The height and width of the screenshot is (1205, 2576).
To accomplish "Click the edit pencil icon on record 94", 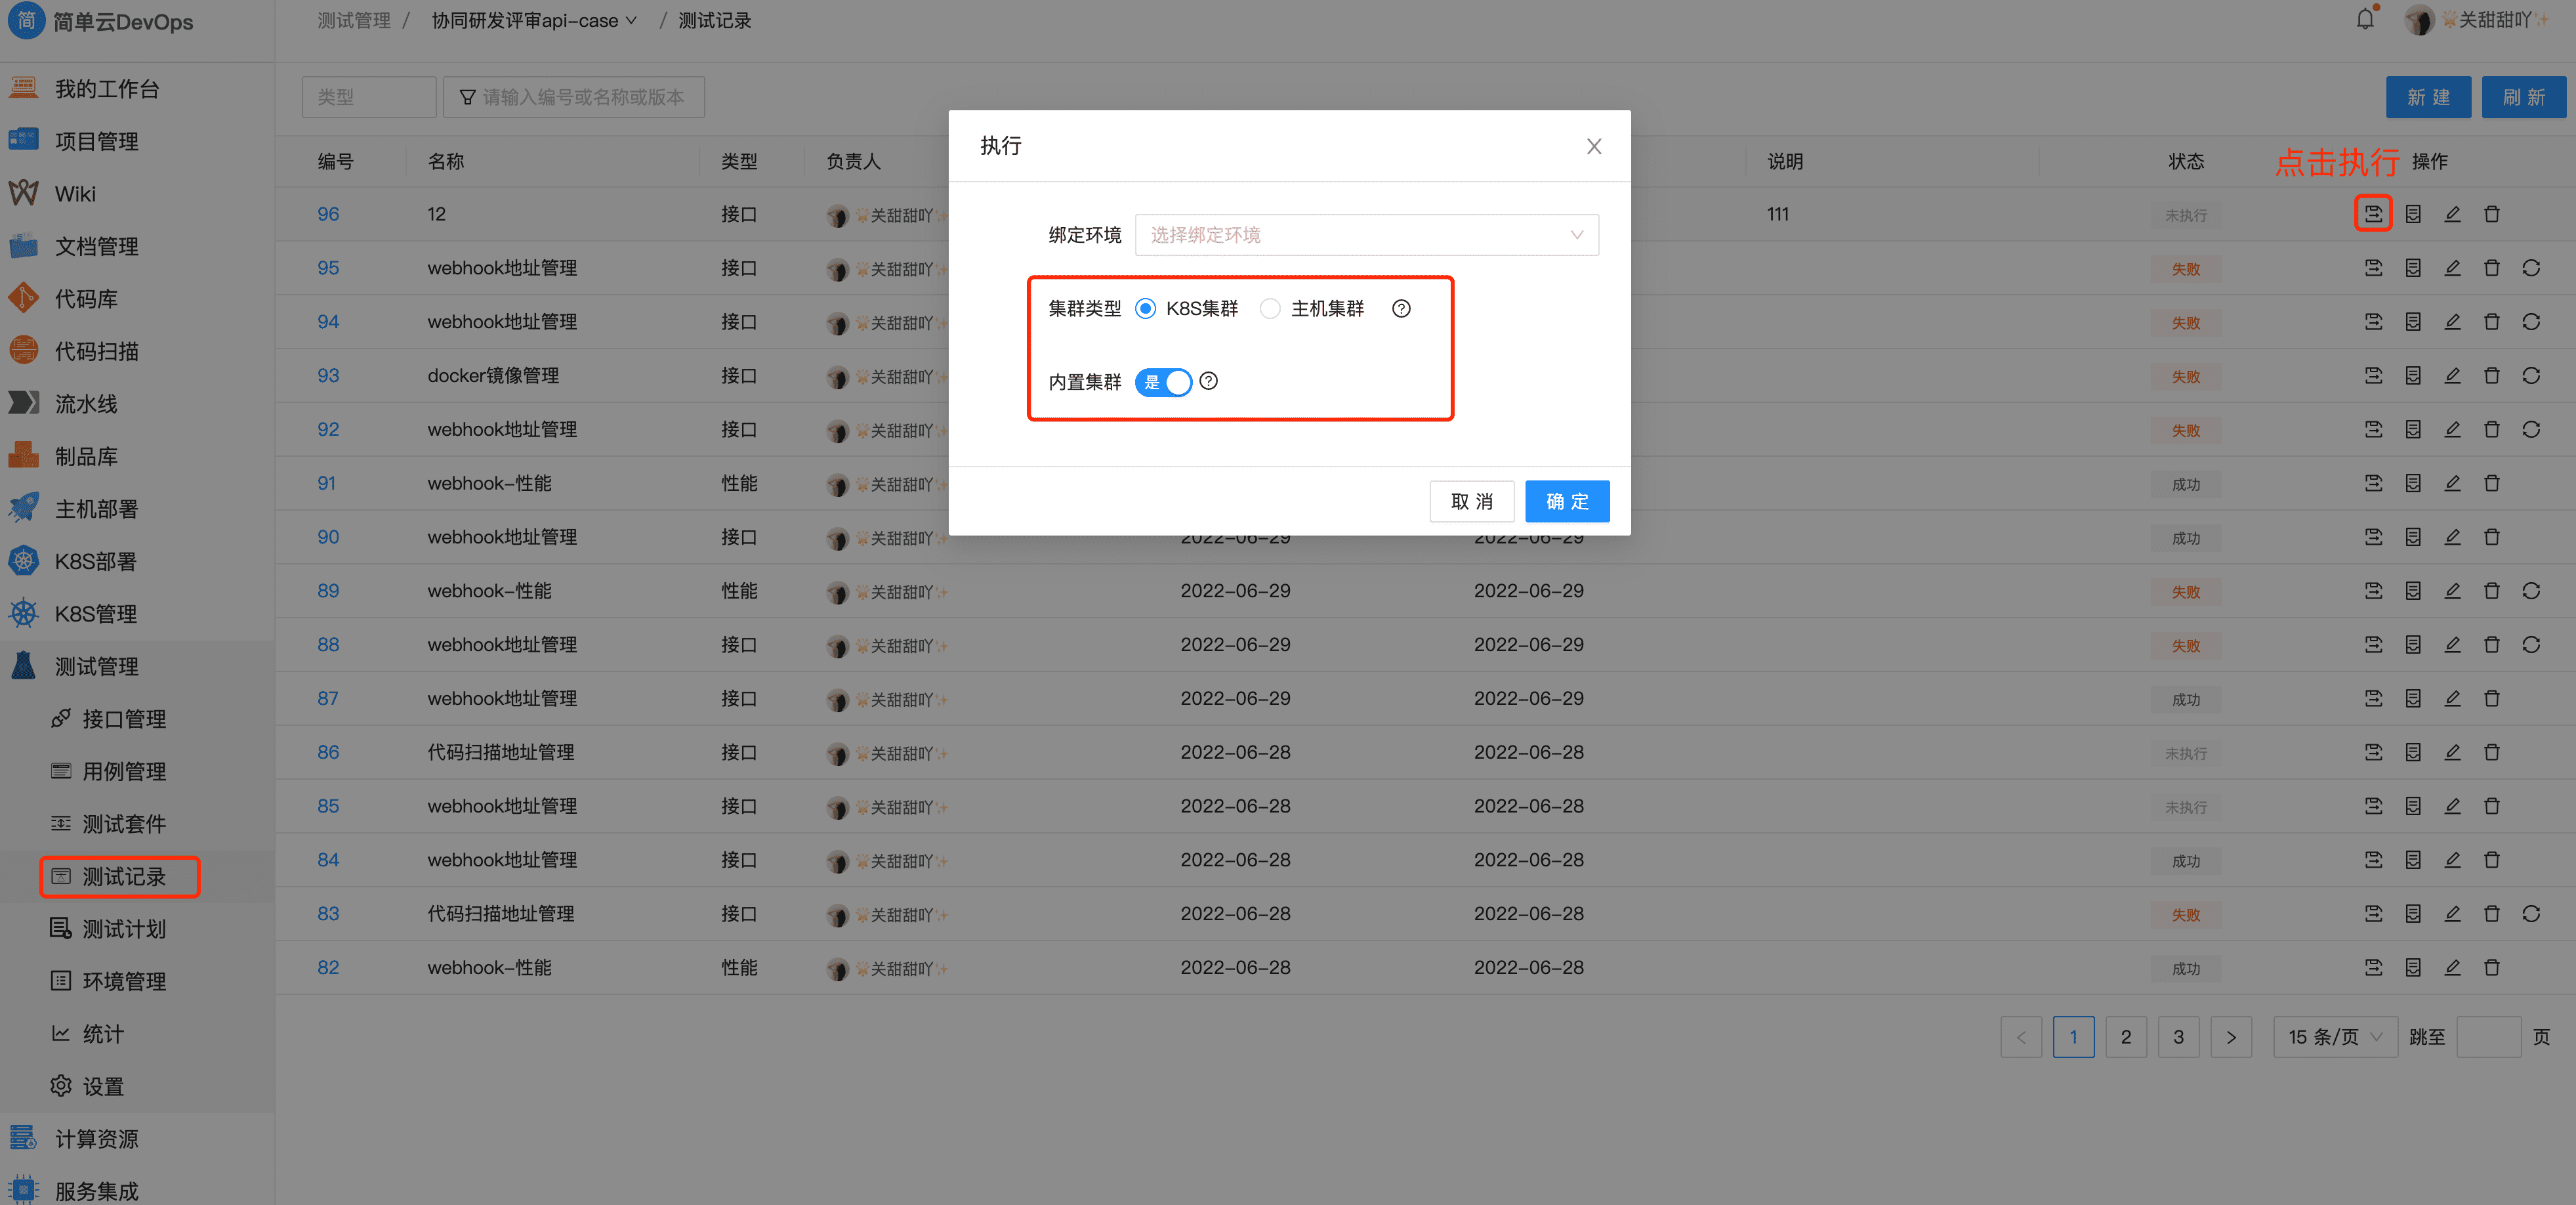I will point(2452,321).
